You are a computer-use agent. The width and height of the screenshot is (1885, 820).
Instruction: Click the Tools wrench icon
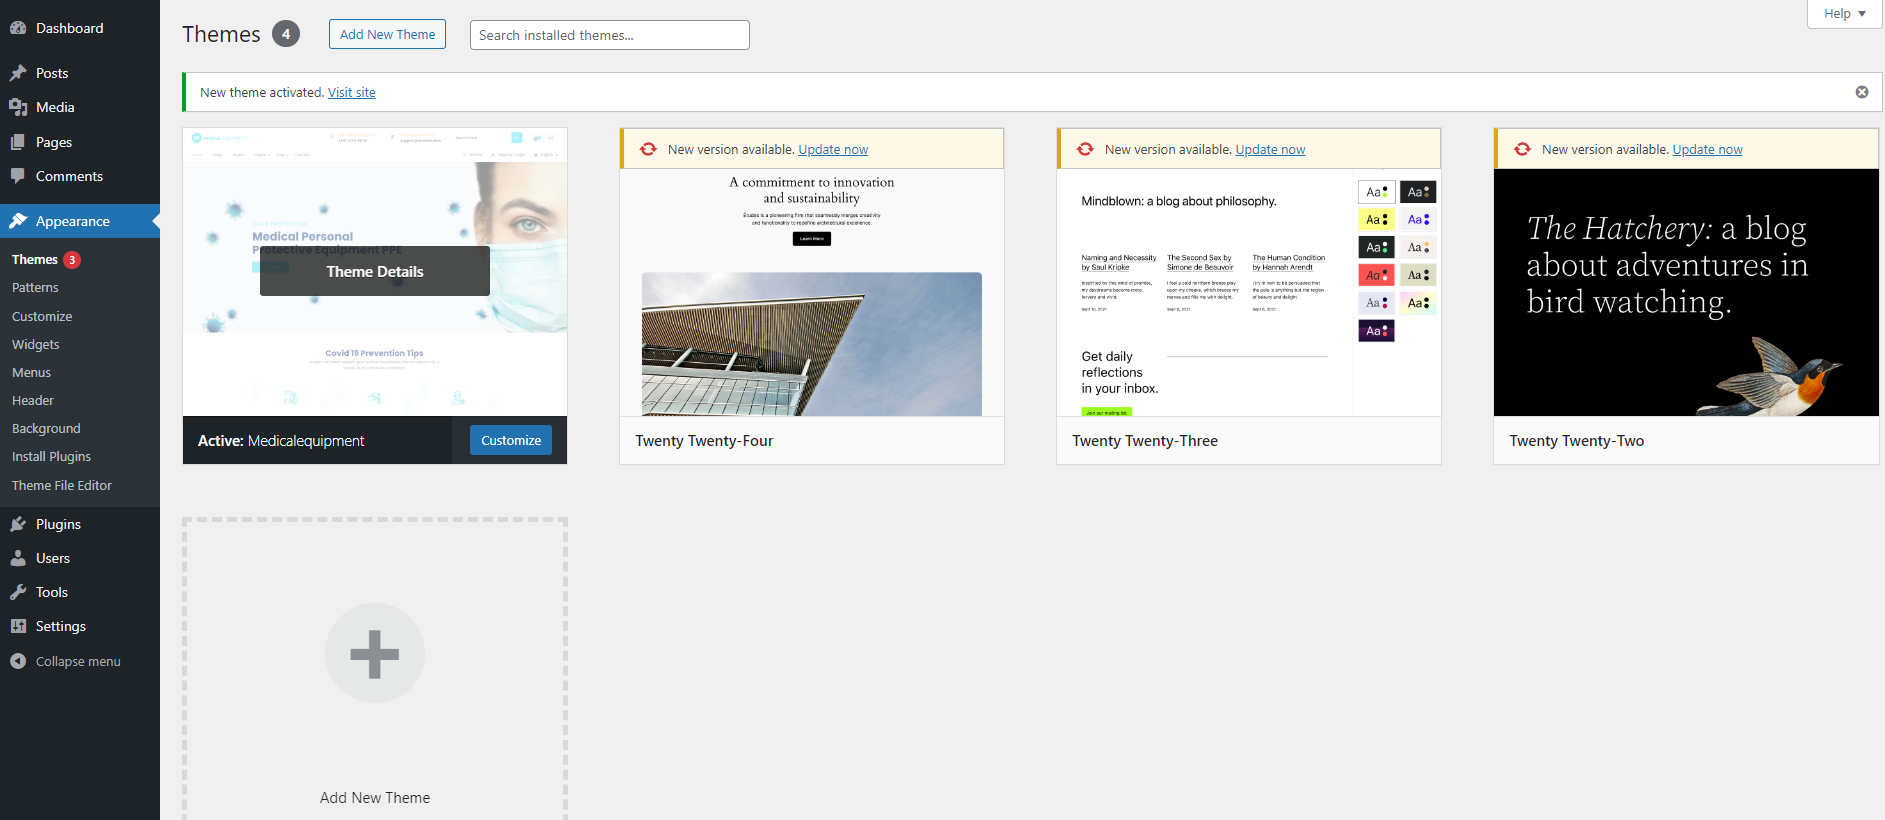pyautogui.click(x=18, y=592)
